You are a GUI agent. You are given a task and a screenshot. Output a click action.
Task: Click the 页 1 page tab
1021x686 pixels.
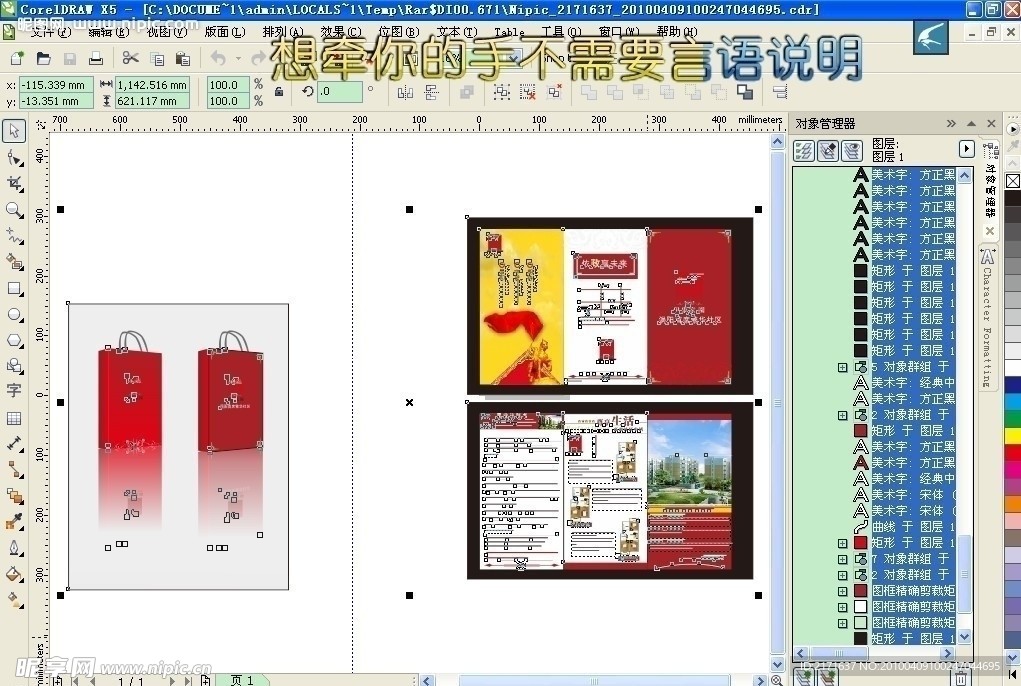[x=241, y=680]
